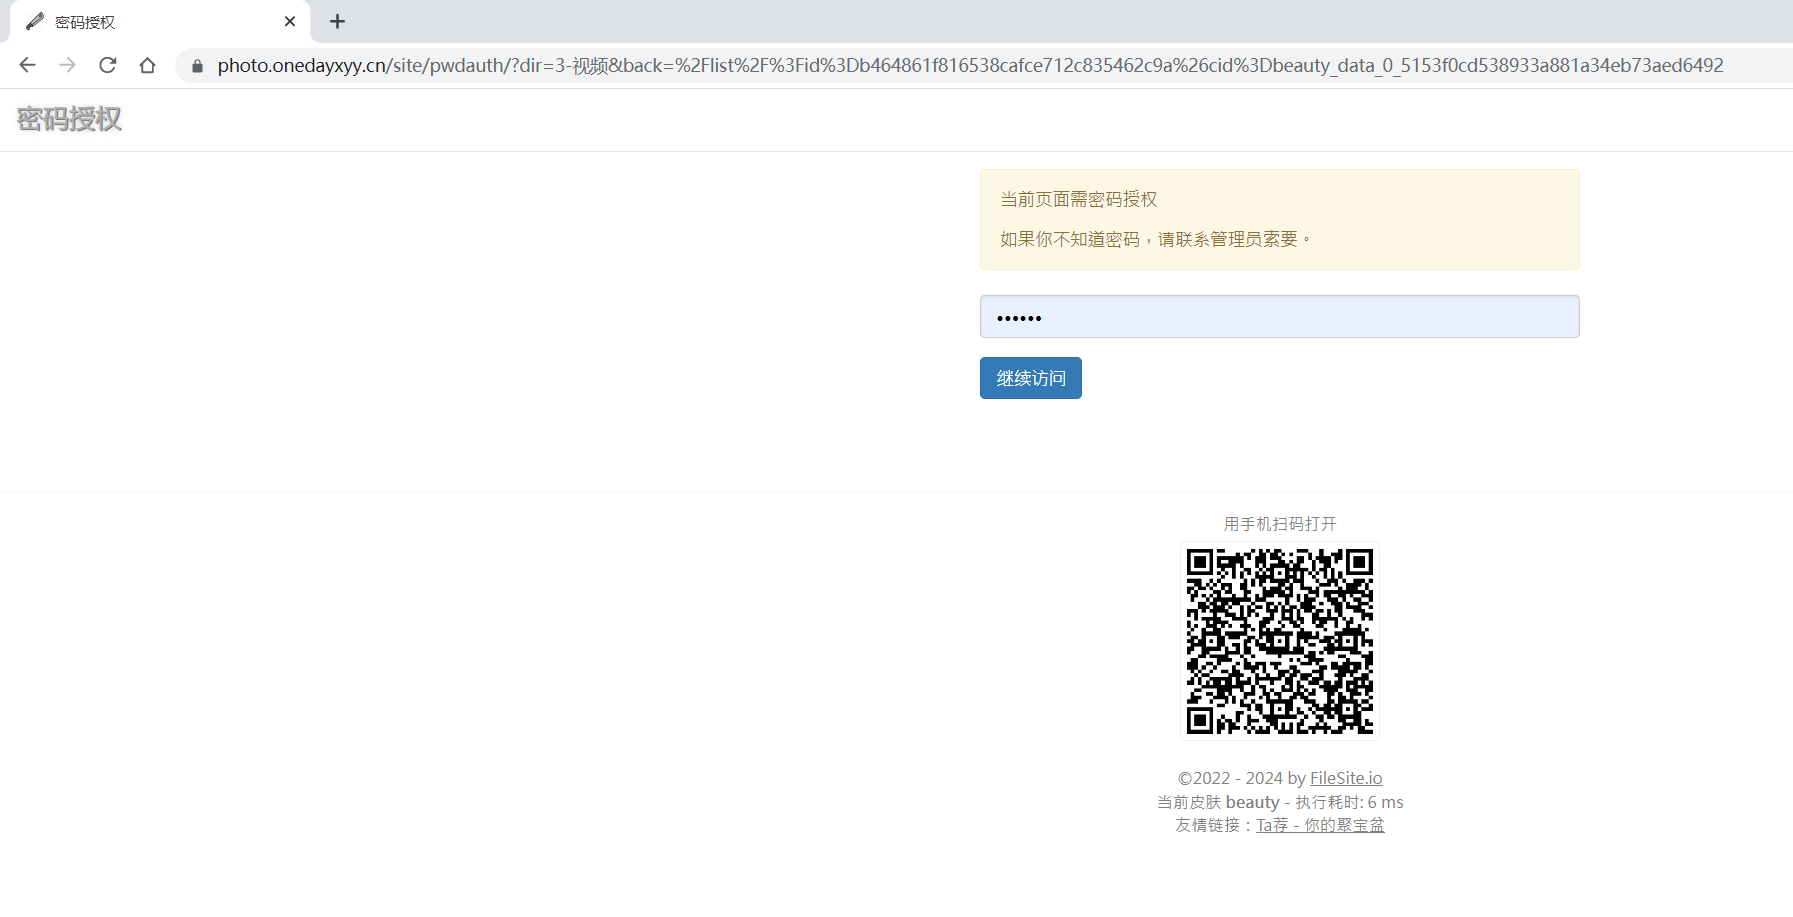Open the browser home page icon

147,65
